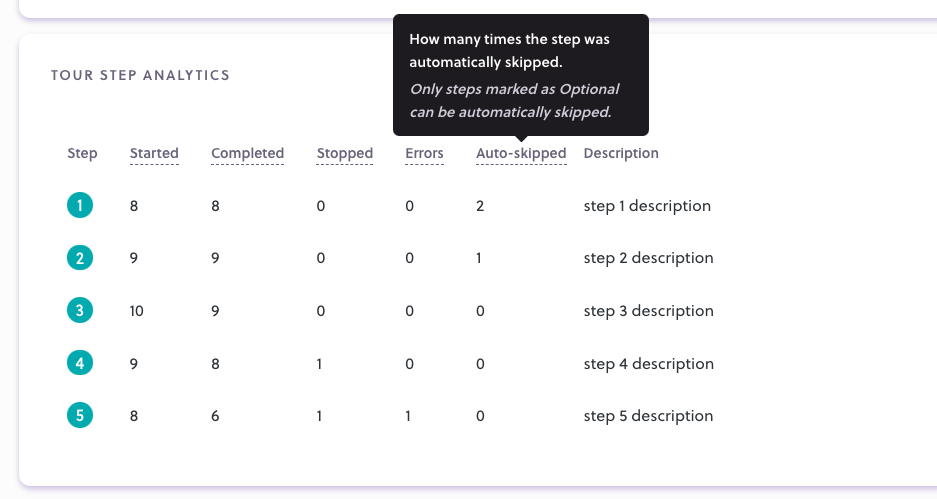Click the step 2 number badge
The image size is (937, 499).
[x=80, y=258]
